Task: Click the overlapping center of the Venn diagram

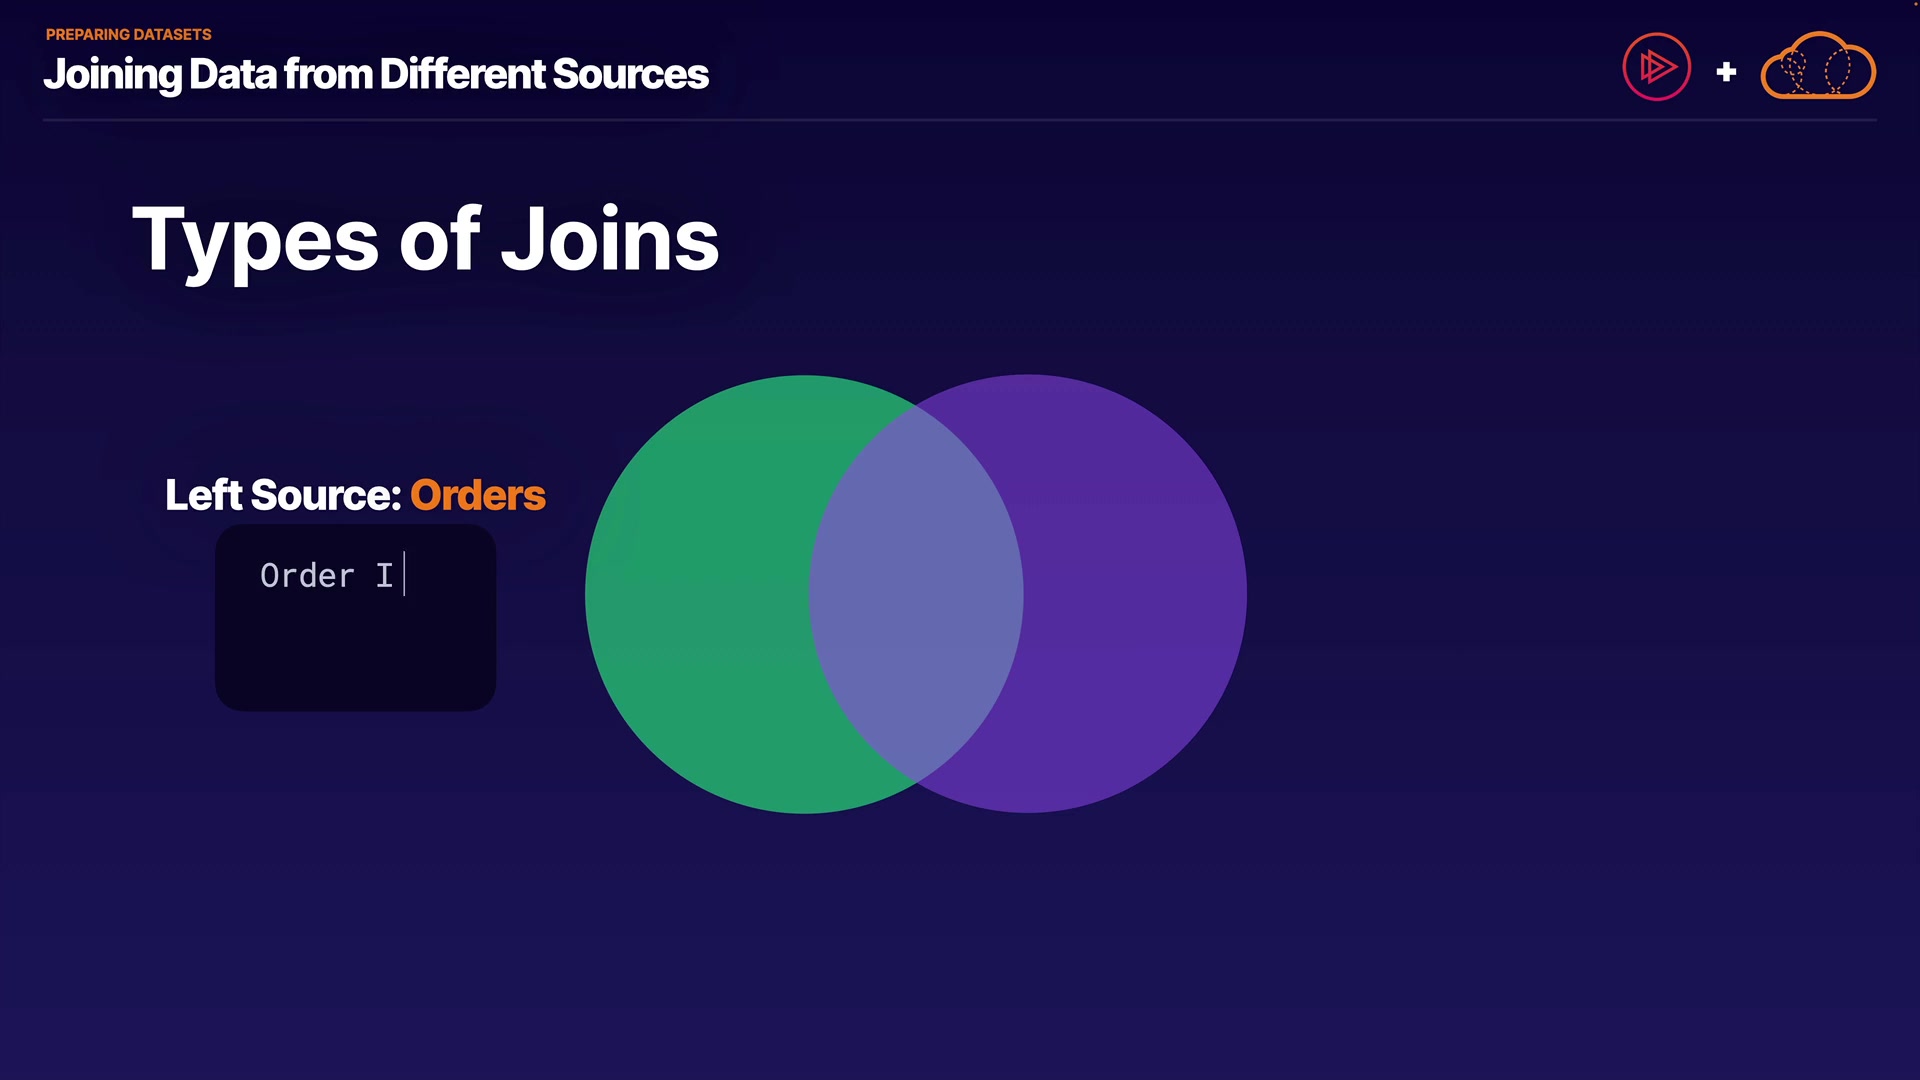Action: pyautogui.click(x=916, y=594)
